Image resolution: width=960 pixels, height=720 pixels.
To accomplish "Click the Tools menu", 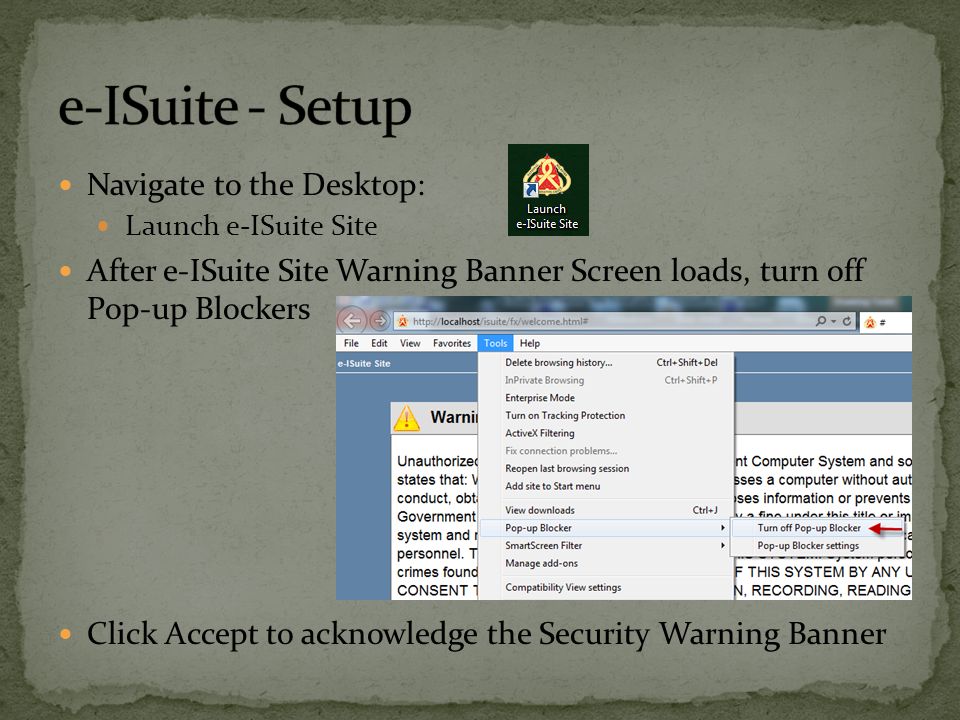I will [495, 343].
